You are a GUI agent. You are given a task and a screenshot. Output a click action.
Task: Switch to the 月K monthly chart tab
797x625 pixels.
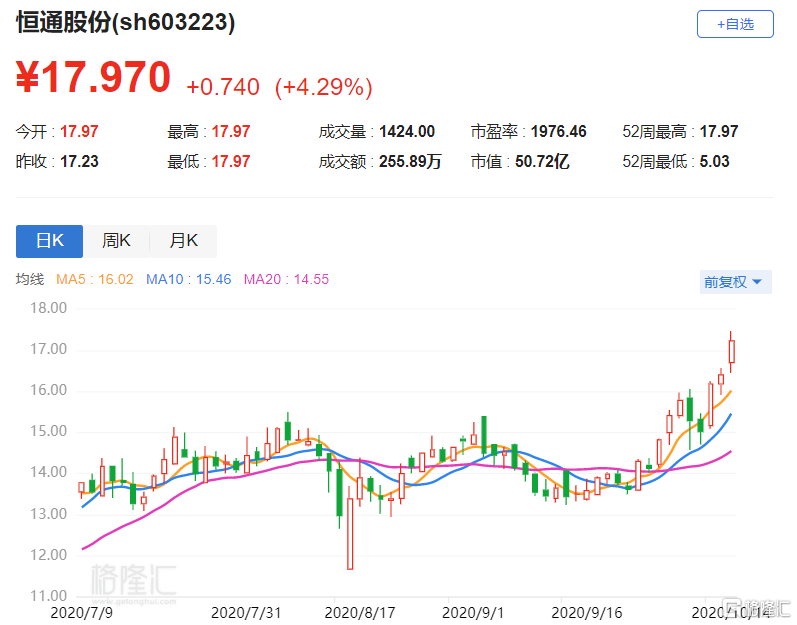point(183,241)
